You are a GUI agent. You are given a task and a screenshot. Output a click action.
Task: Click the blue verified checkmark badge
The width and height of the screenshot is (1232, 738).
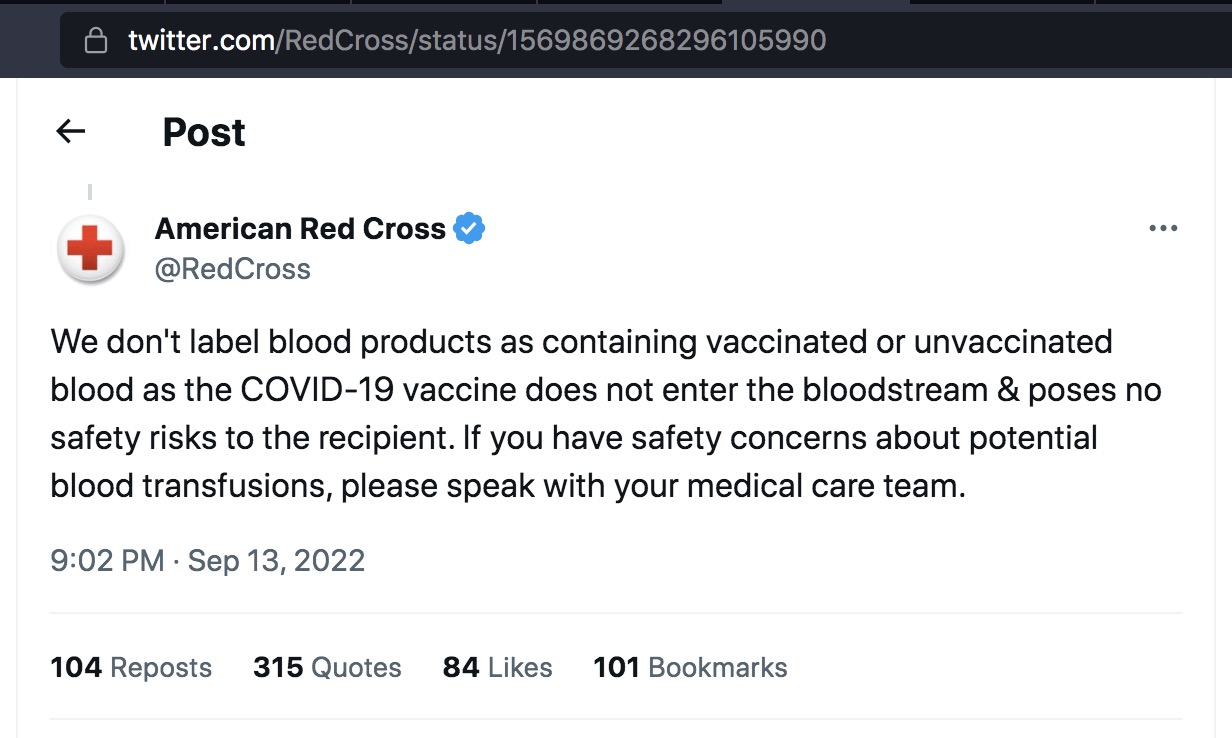[x=469, y=229]
